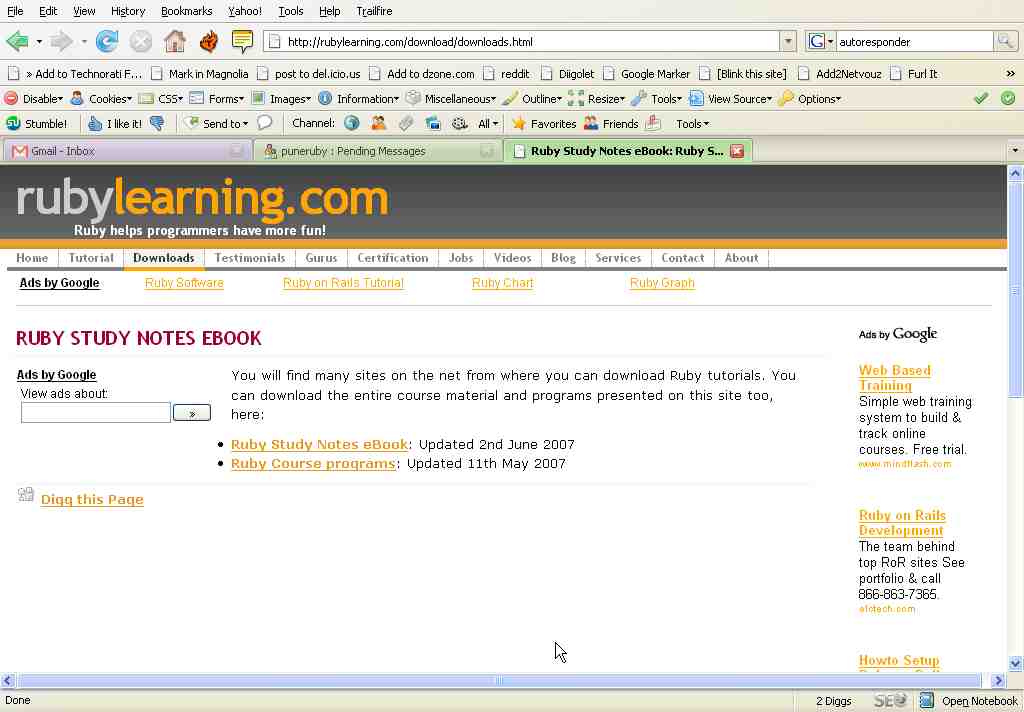Click the speech bubble icon beside Send to
The width and height of the screenshot is (1024, 712).
tap(264, 123)
